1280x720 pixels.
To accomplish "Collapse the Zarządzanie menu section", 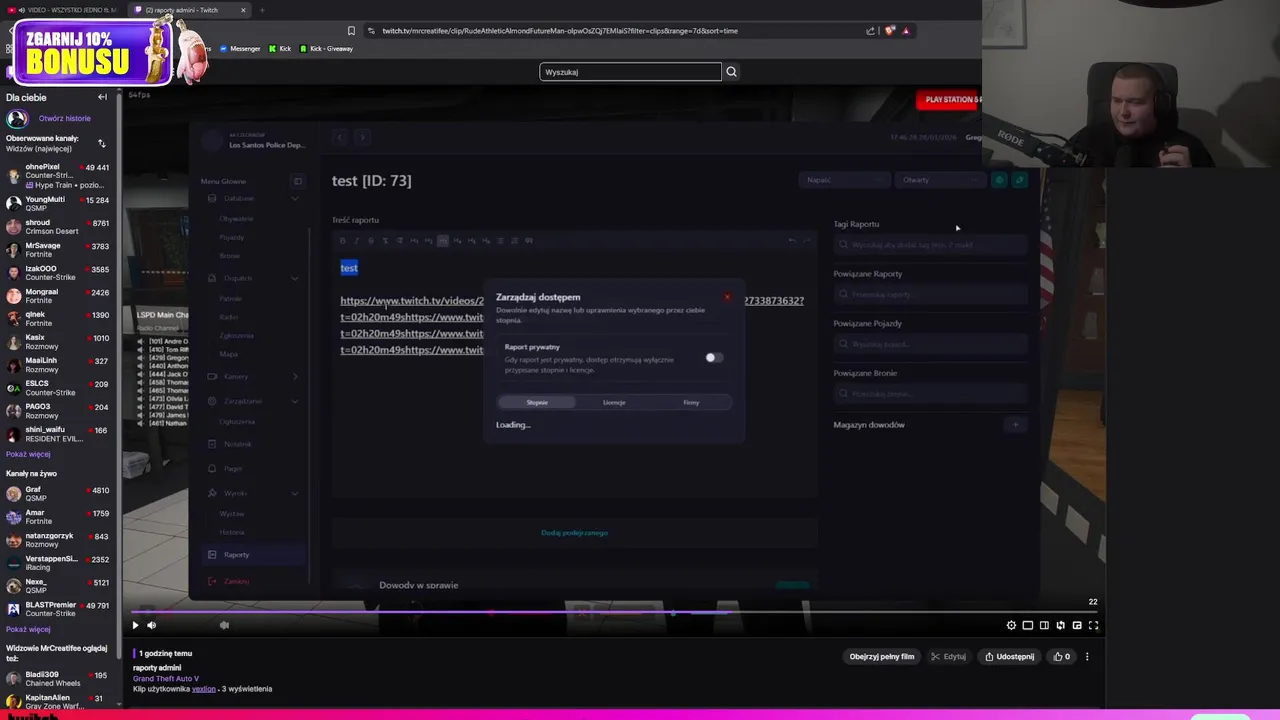I will click(x=294, y=401).
